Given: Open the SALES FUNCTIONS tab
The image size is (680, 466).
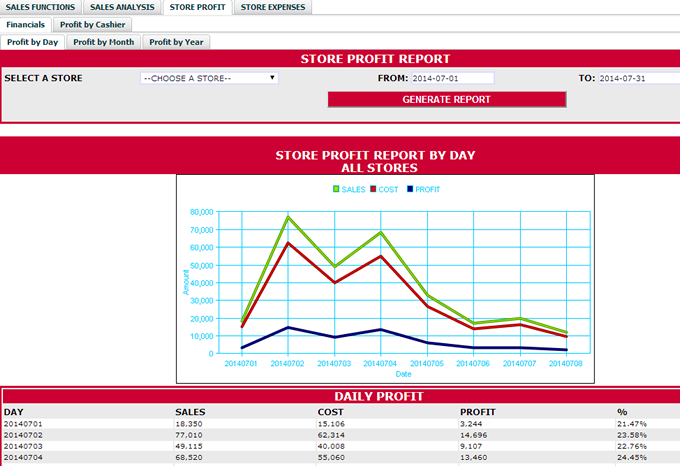Looking at the screenshot, I should [x=40, y=7].
